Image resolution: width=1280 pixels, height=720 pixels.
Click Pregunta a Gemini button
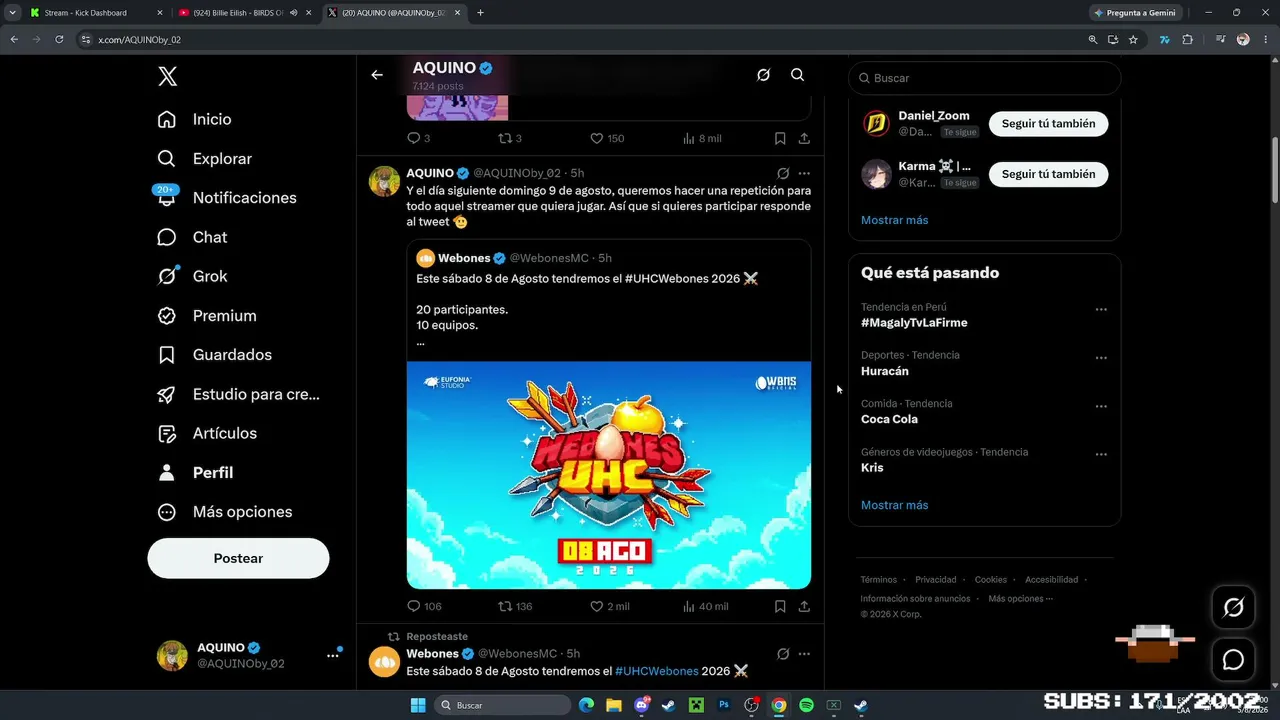pyautogui.click(x=1135, y=13)
